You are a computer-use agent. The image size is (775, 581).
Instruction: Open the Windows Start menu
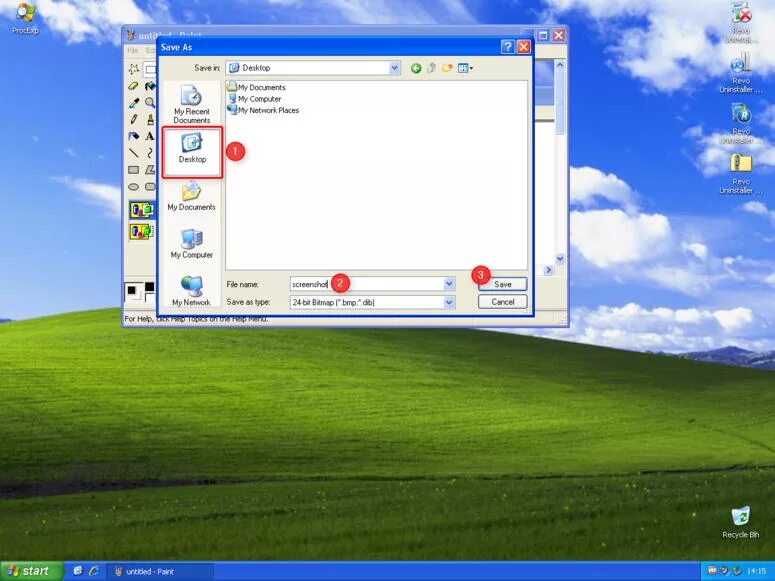[x=32, y=571]
